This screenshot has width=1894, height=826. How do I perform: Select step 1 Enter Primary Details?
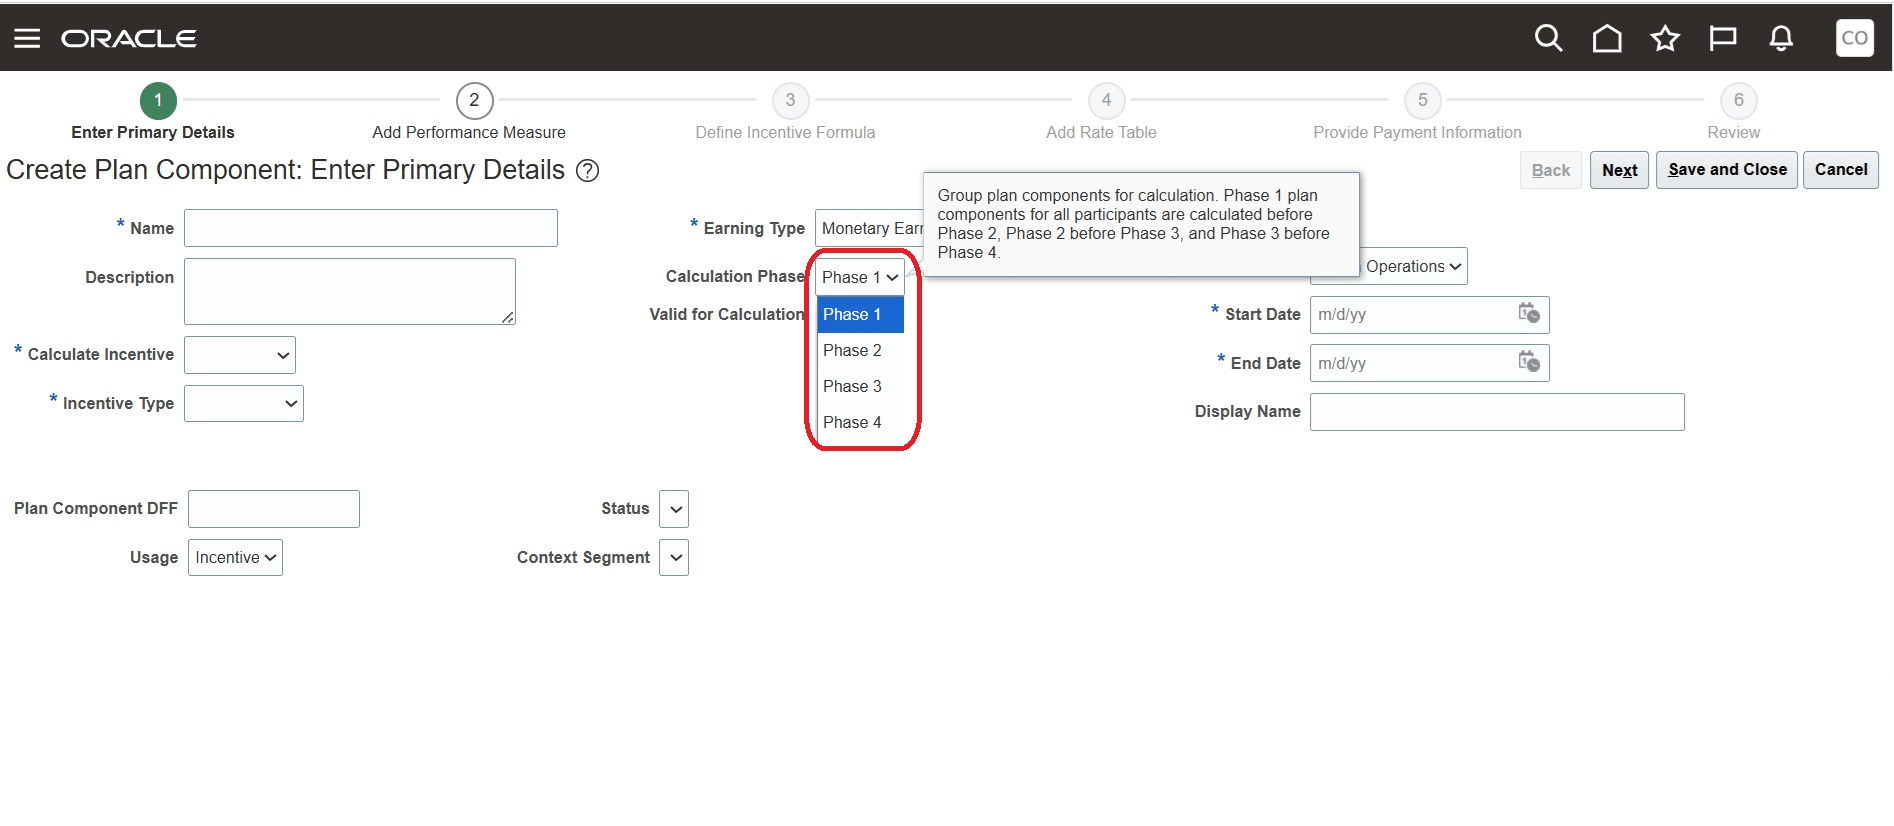coord(158,100)
